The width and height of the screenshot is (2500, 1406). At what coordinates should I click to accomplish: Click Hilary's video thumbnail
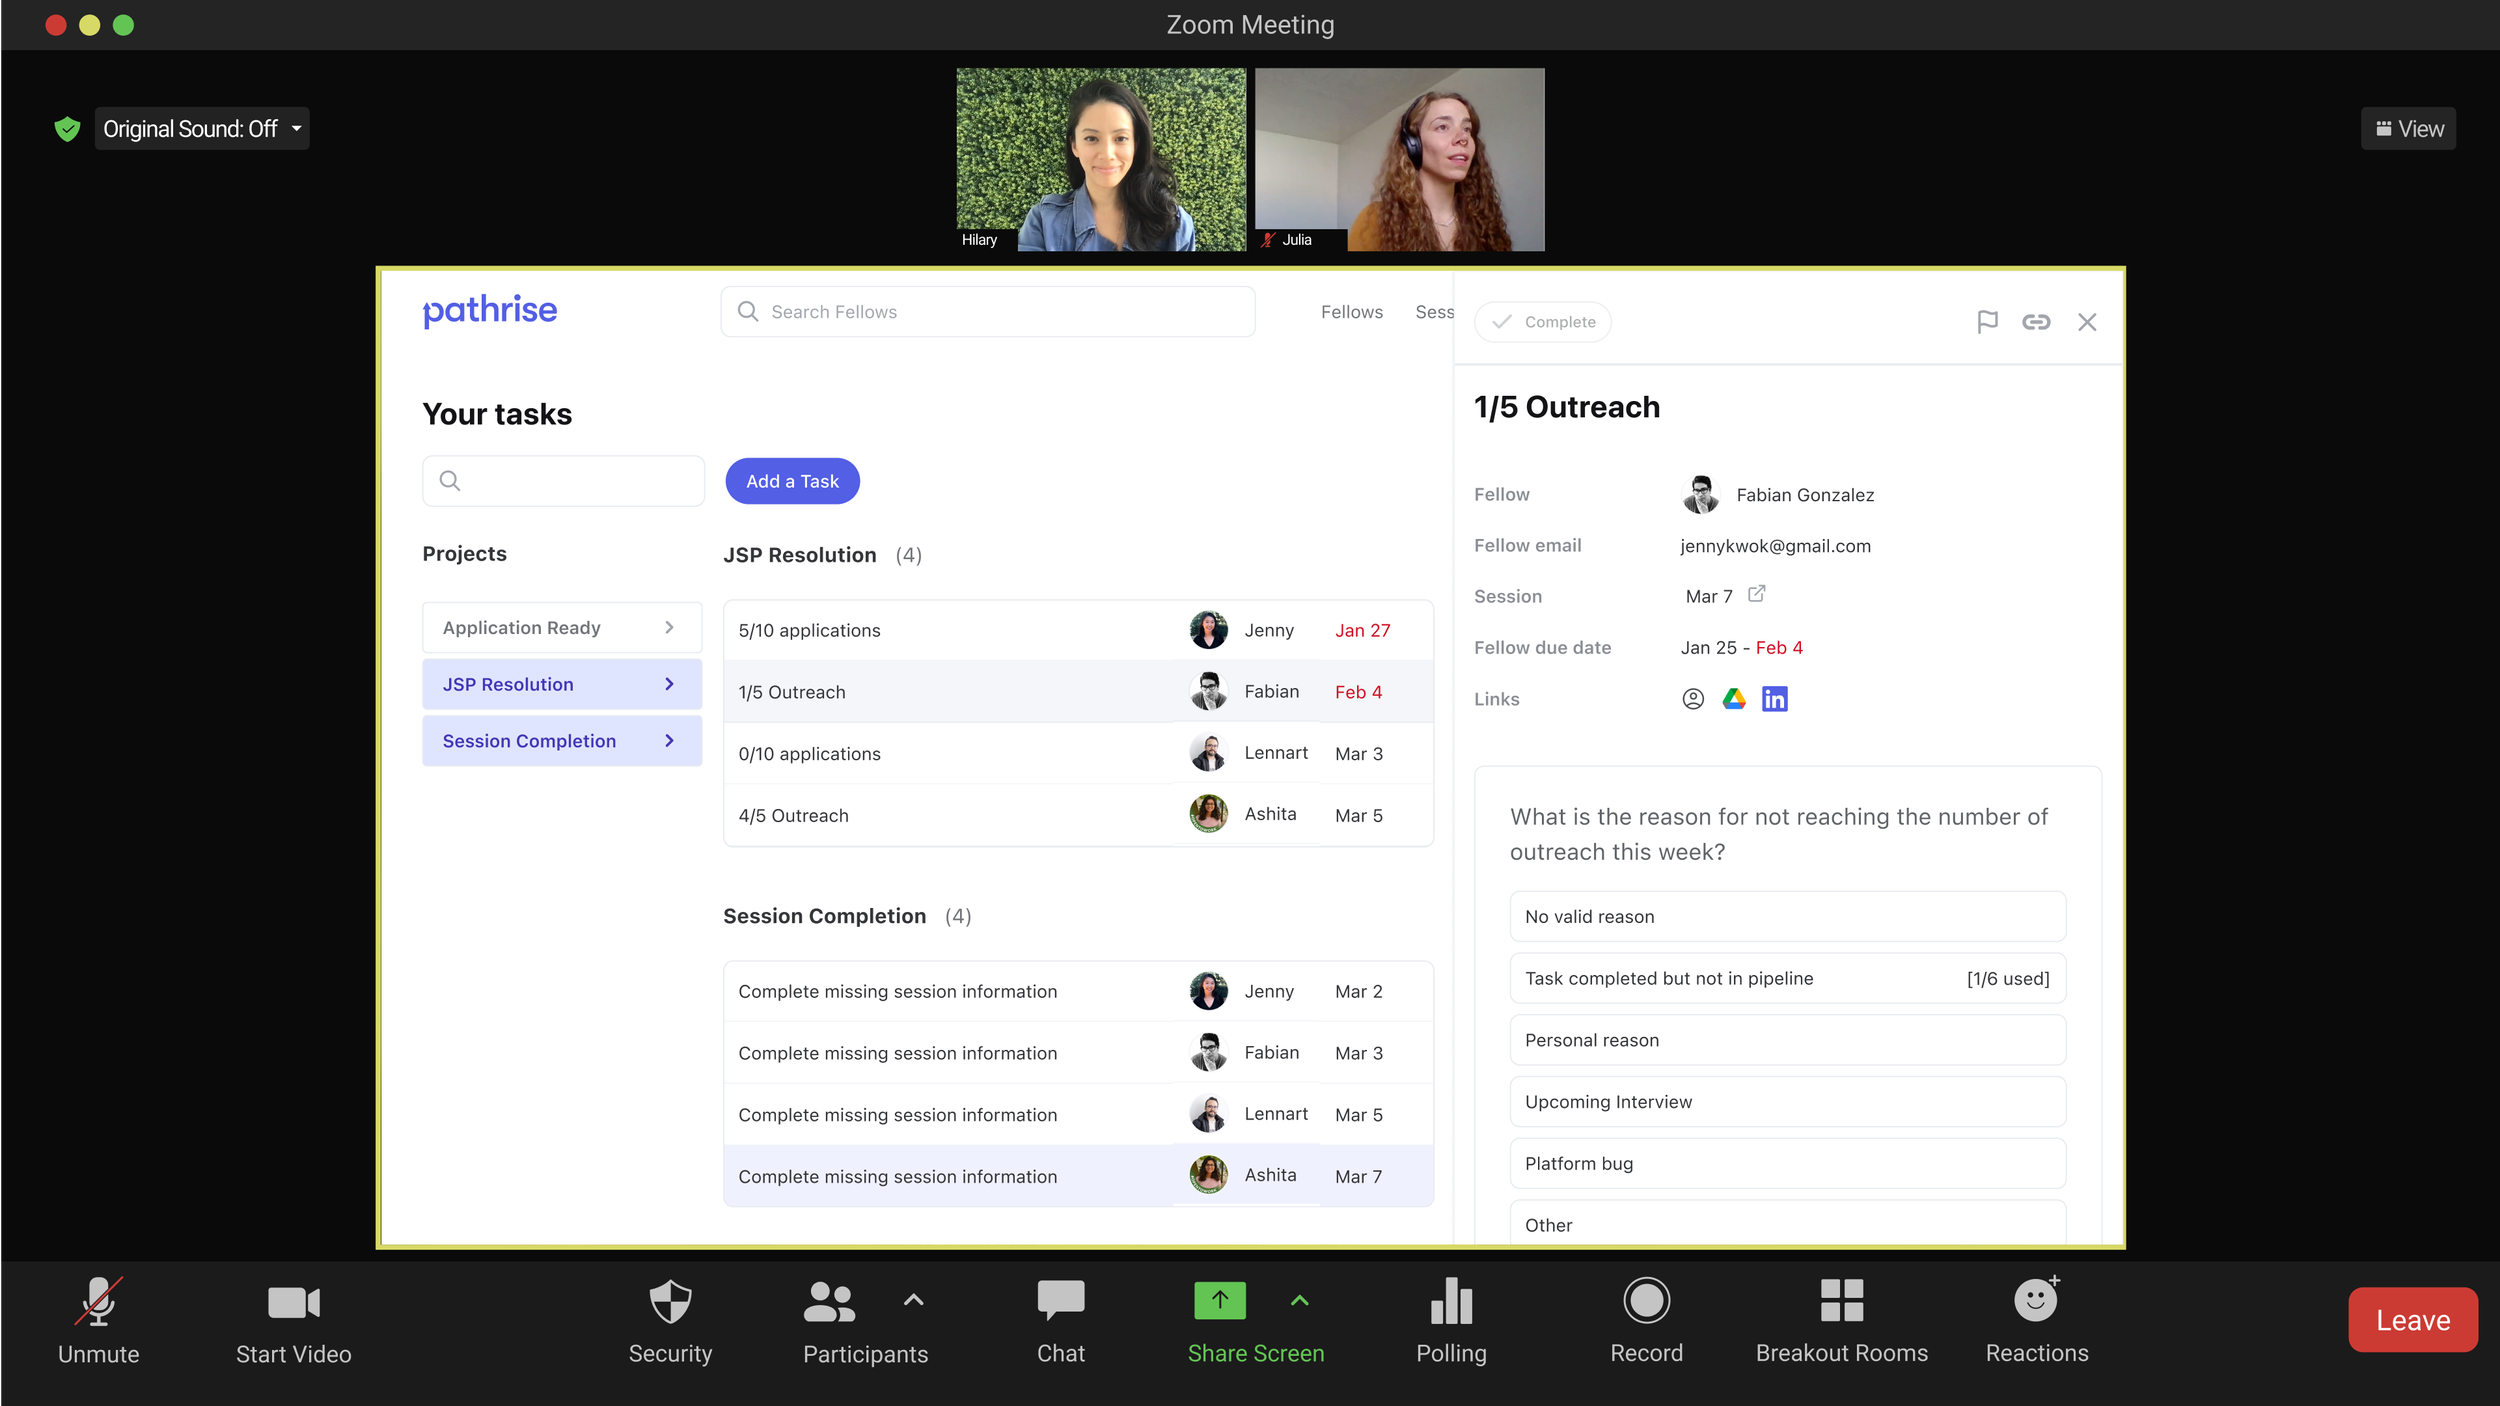1101,159
